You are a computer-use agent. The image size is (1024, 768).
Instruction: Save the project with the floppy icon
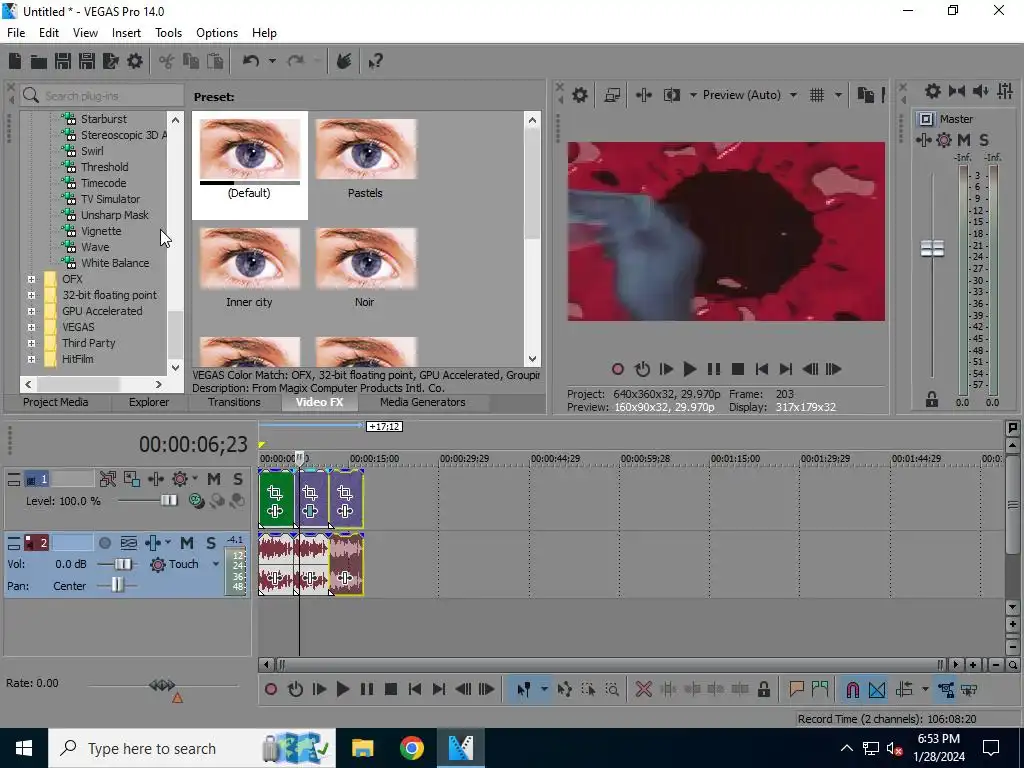click(63, 61)
